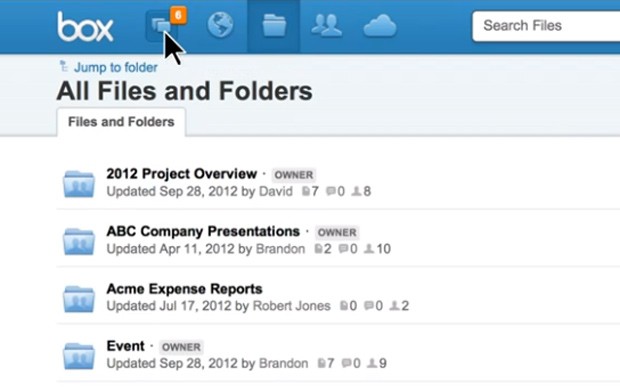Image resolution: width=620 pixels, height=392 pixels.
Task: Click the comments count on 2012 Project Overview
Action: (335, 191)
